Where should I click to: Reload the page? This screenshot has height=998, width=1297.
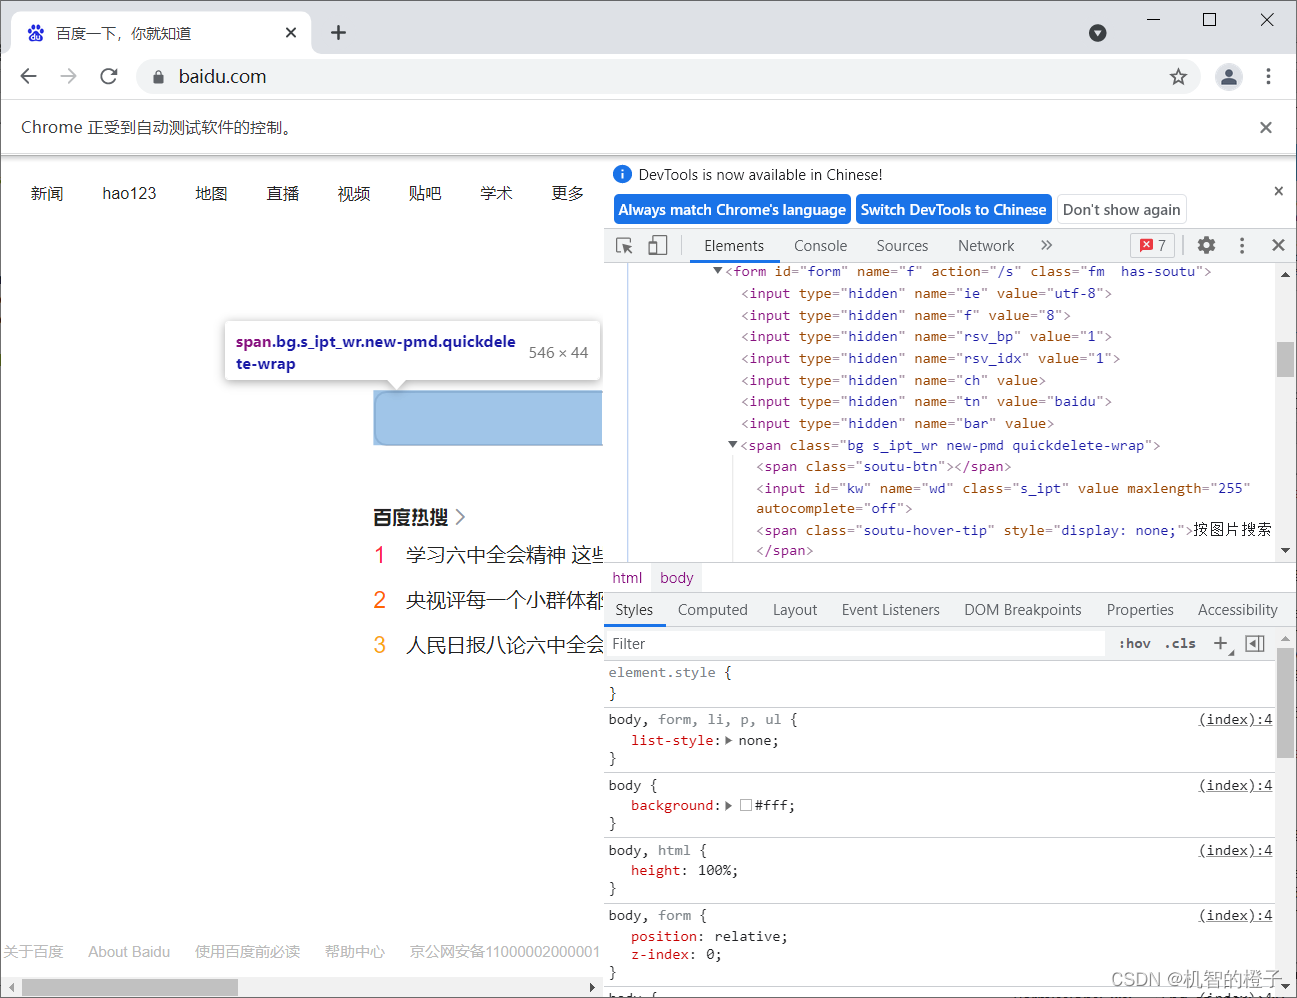coord(109,77)
